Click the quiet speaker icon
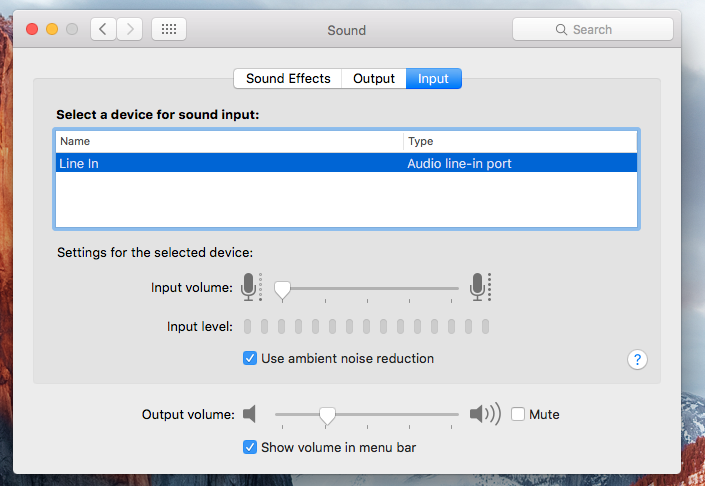The height and width of the screenshot is (486, 705). click(x=250, y=414)
